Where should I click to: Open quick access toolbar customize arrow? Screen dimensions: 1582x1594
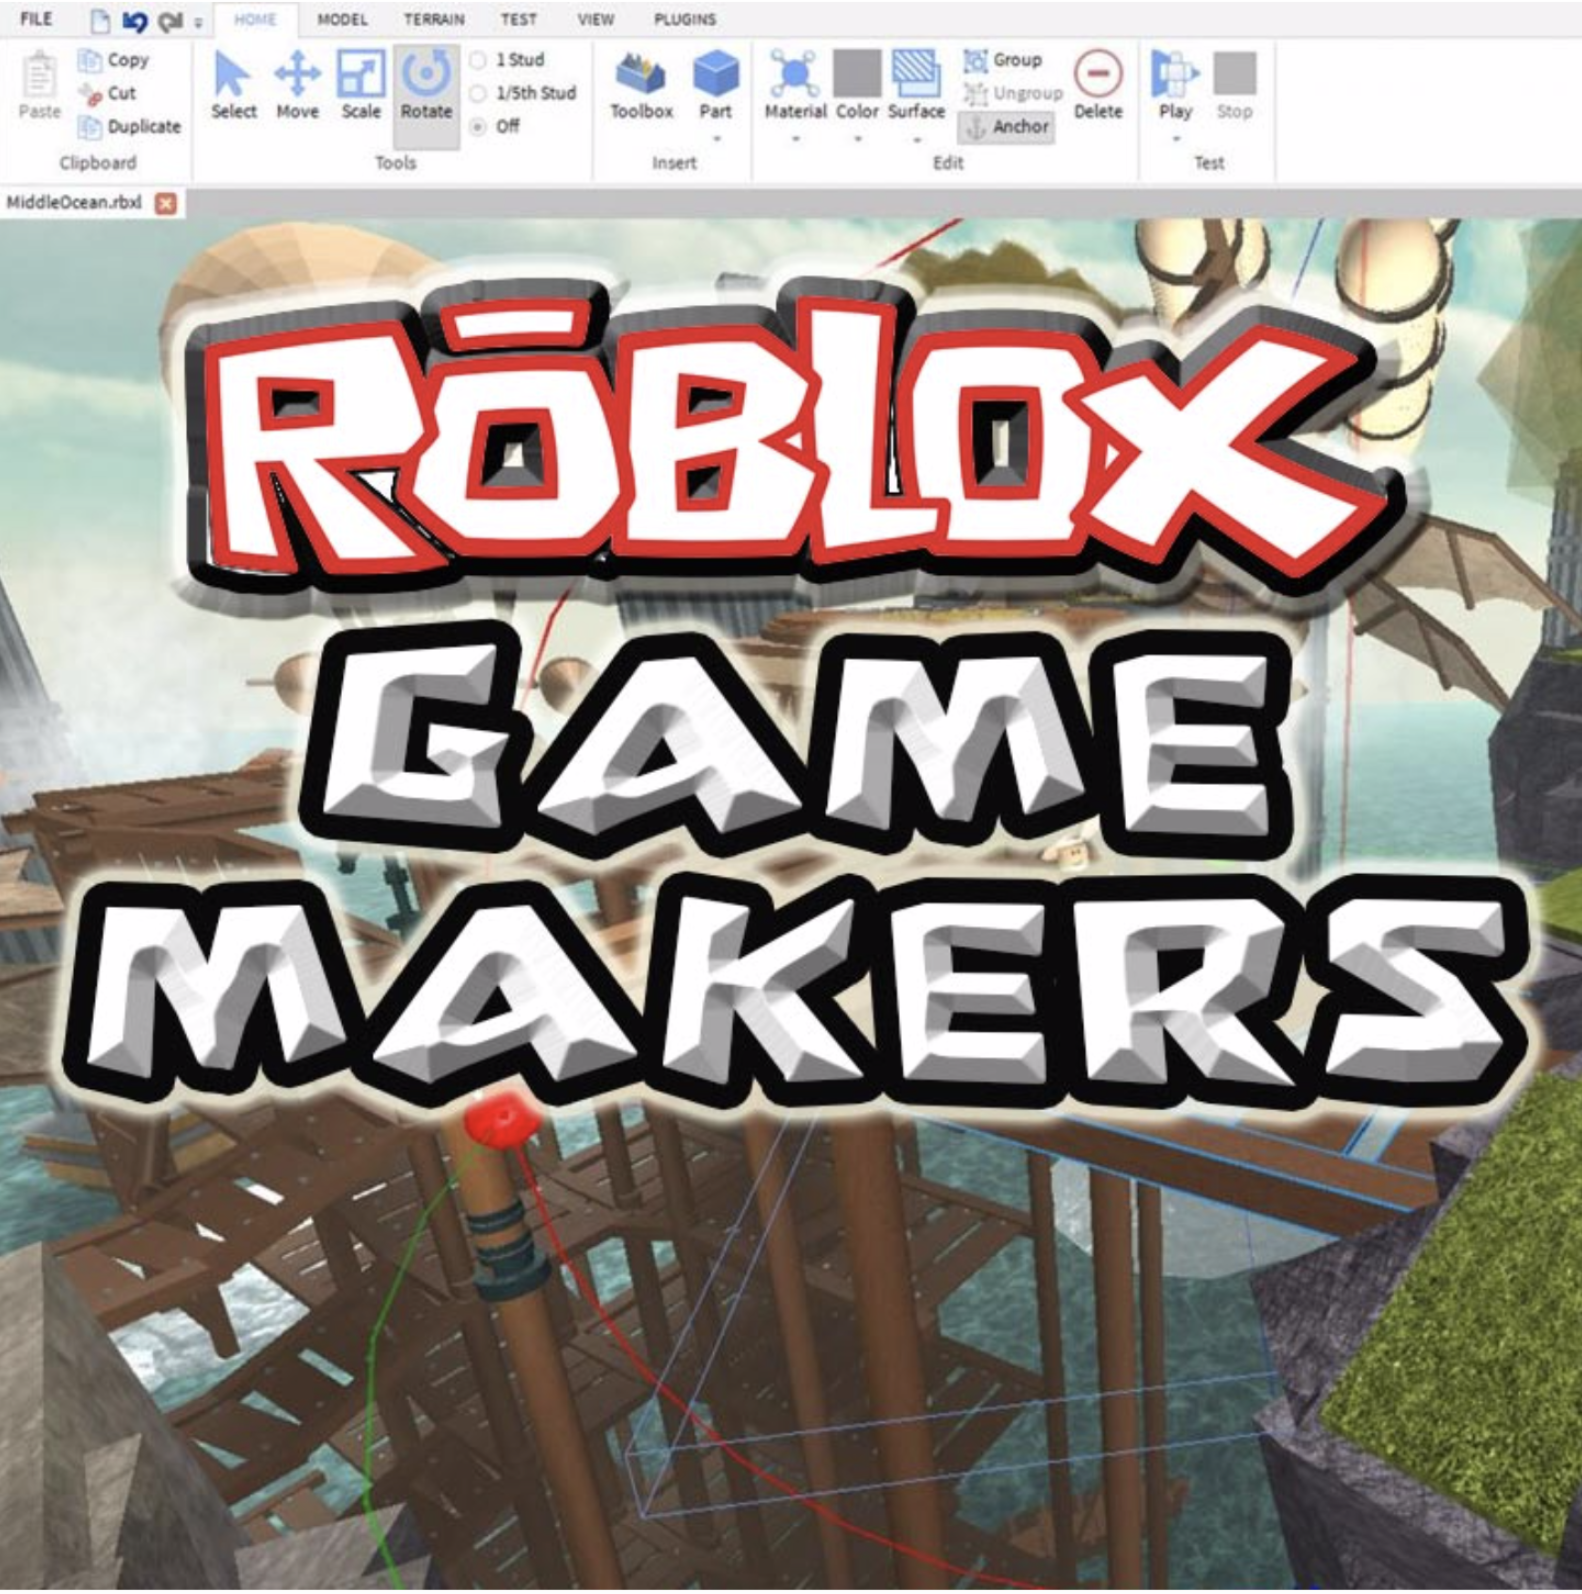[x=198, y=22]
